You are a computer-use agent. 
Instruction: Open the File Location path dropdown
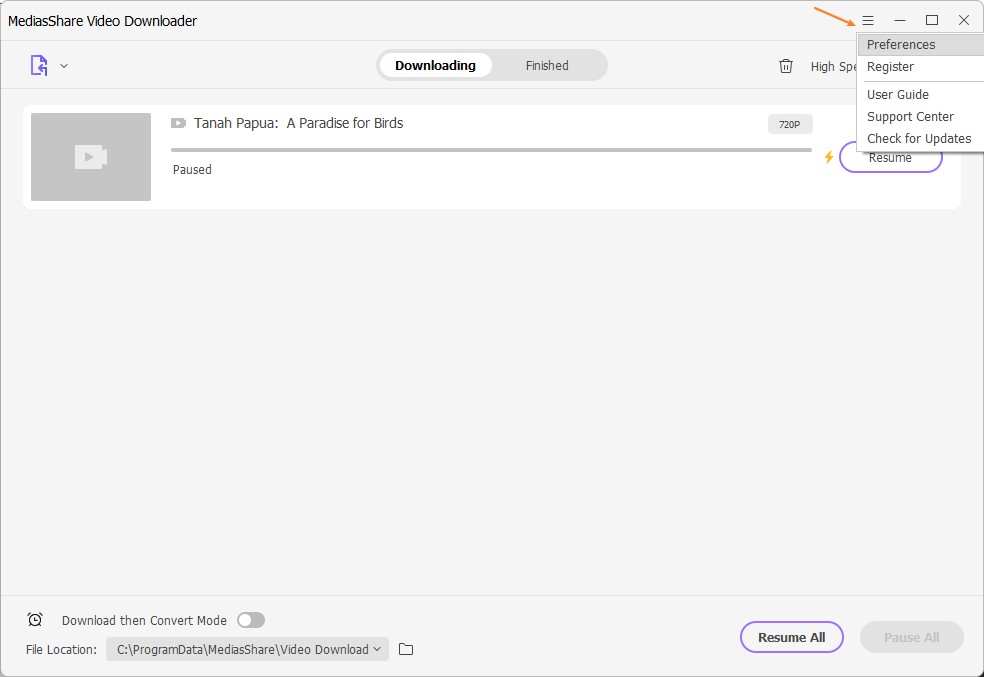[246, 649]
